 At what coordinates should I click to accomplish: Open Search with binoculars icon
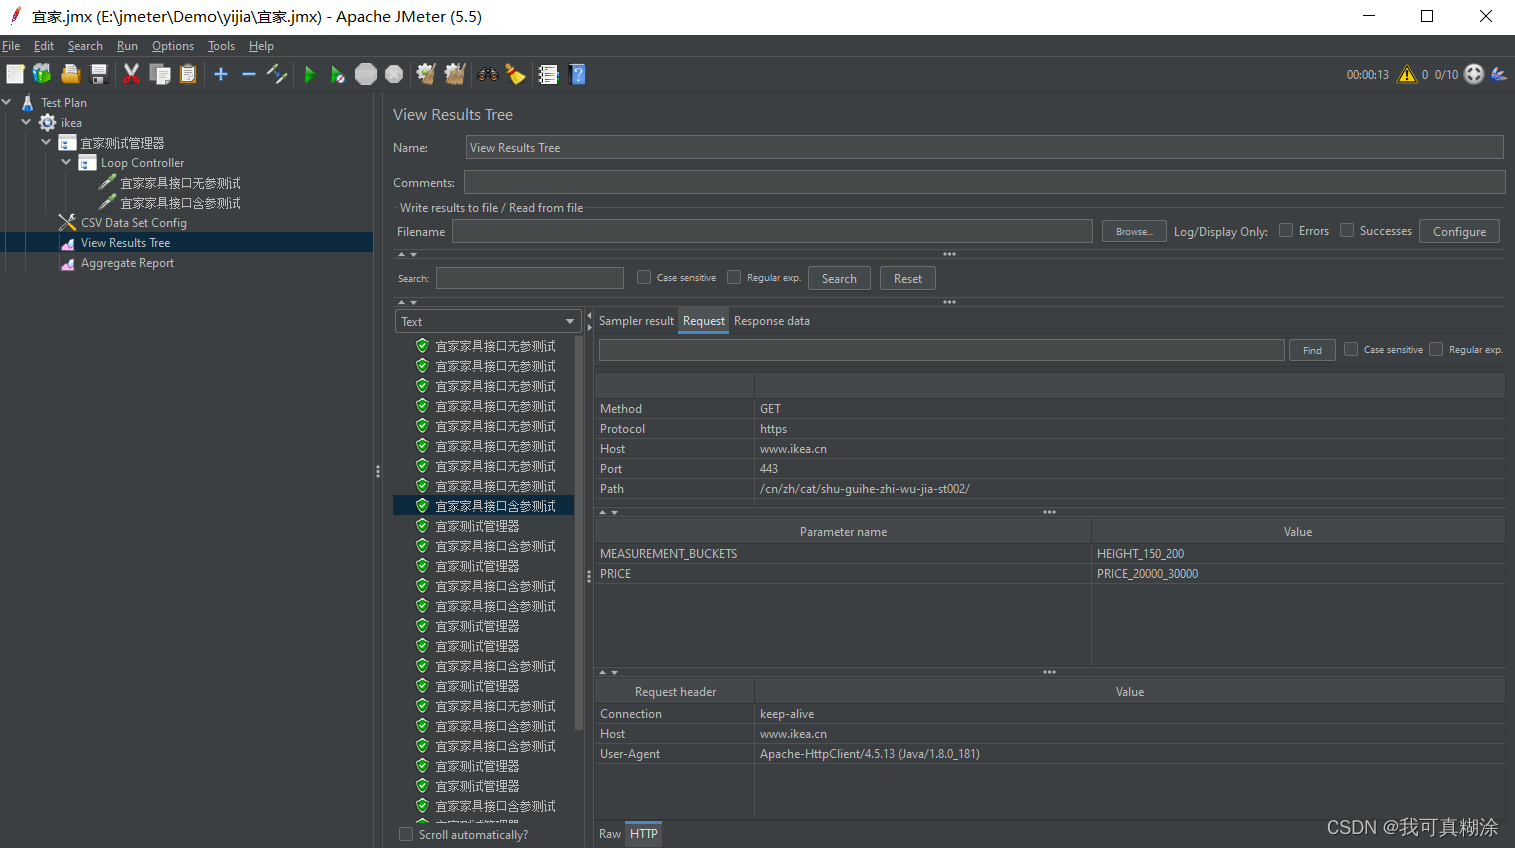click(488, 74)
